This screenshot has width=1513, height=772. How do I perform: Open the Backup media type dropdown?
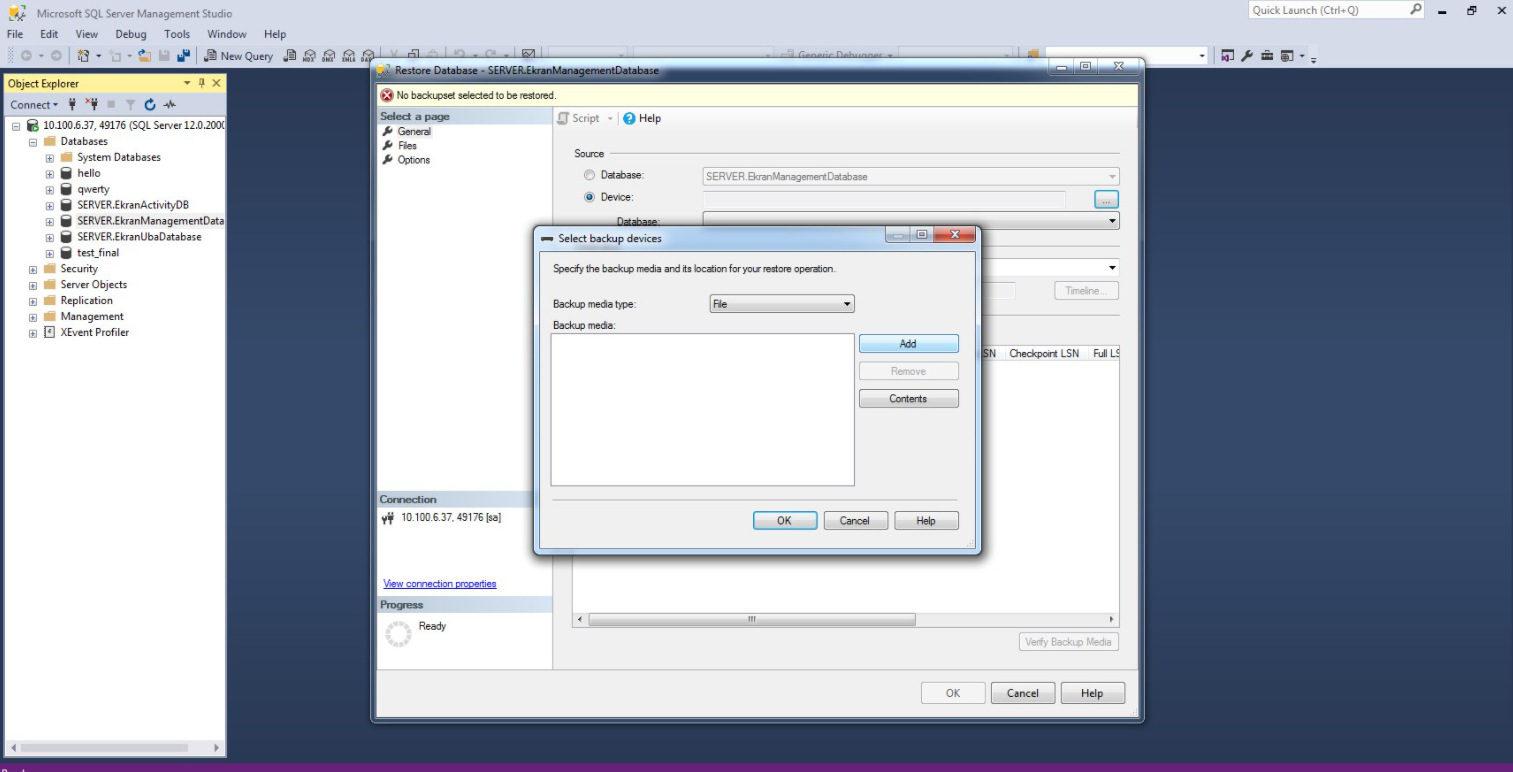point(782,304)
